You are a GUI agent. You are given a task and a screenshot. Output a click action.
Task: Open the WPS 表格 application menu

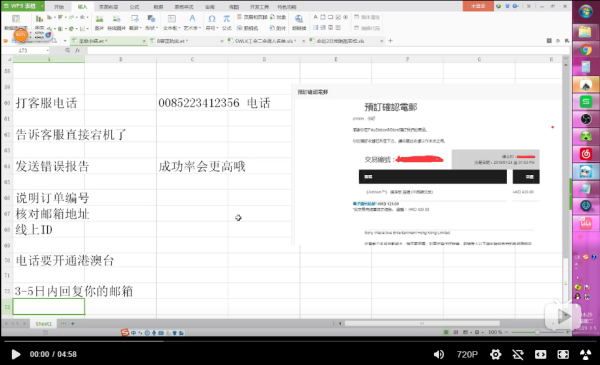23,6
